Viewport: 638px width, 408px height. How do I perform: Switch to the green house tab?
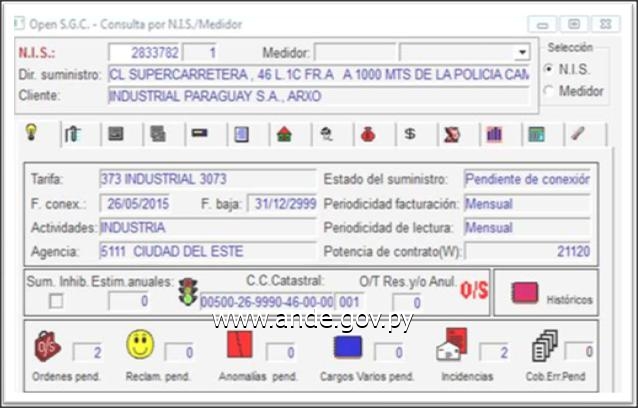[284, 134]
